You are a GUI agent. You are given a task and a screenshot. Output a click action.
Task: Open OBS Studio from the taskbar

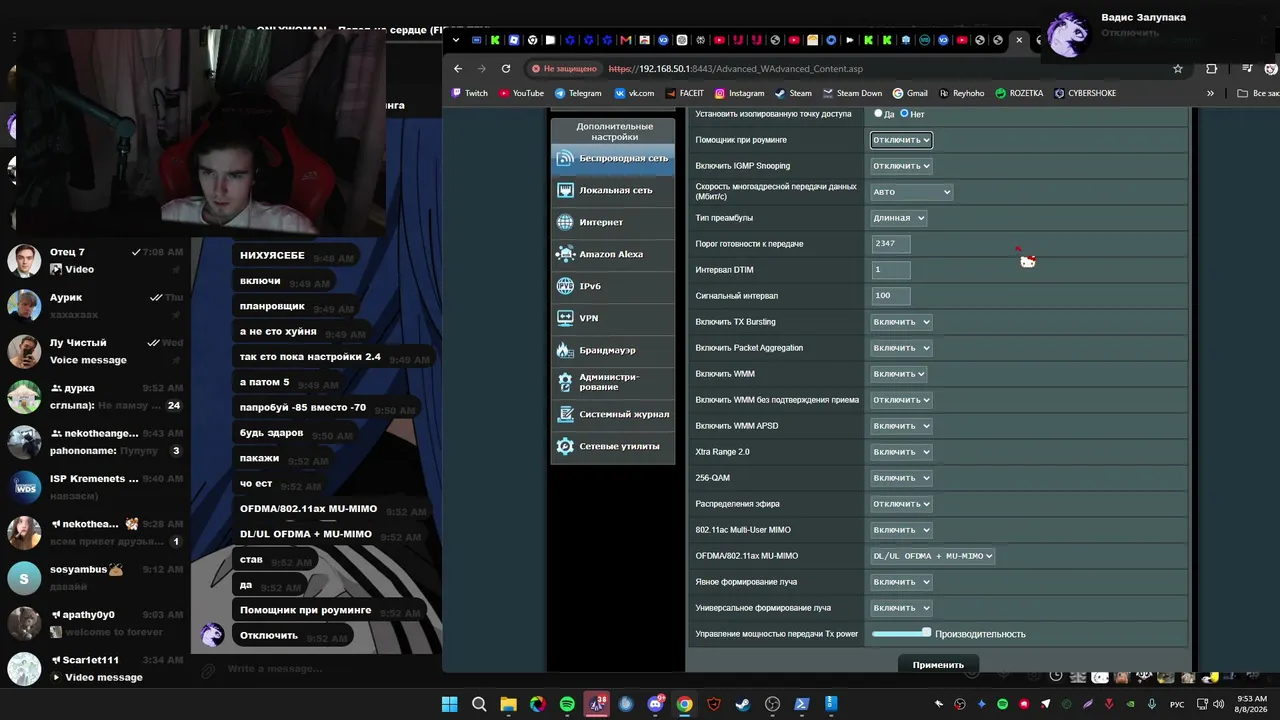tap(773, 704)
